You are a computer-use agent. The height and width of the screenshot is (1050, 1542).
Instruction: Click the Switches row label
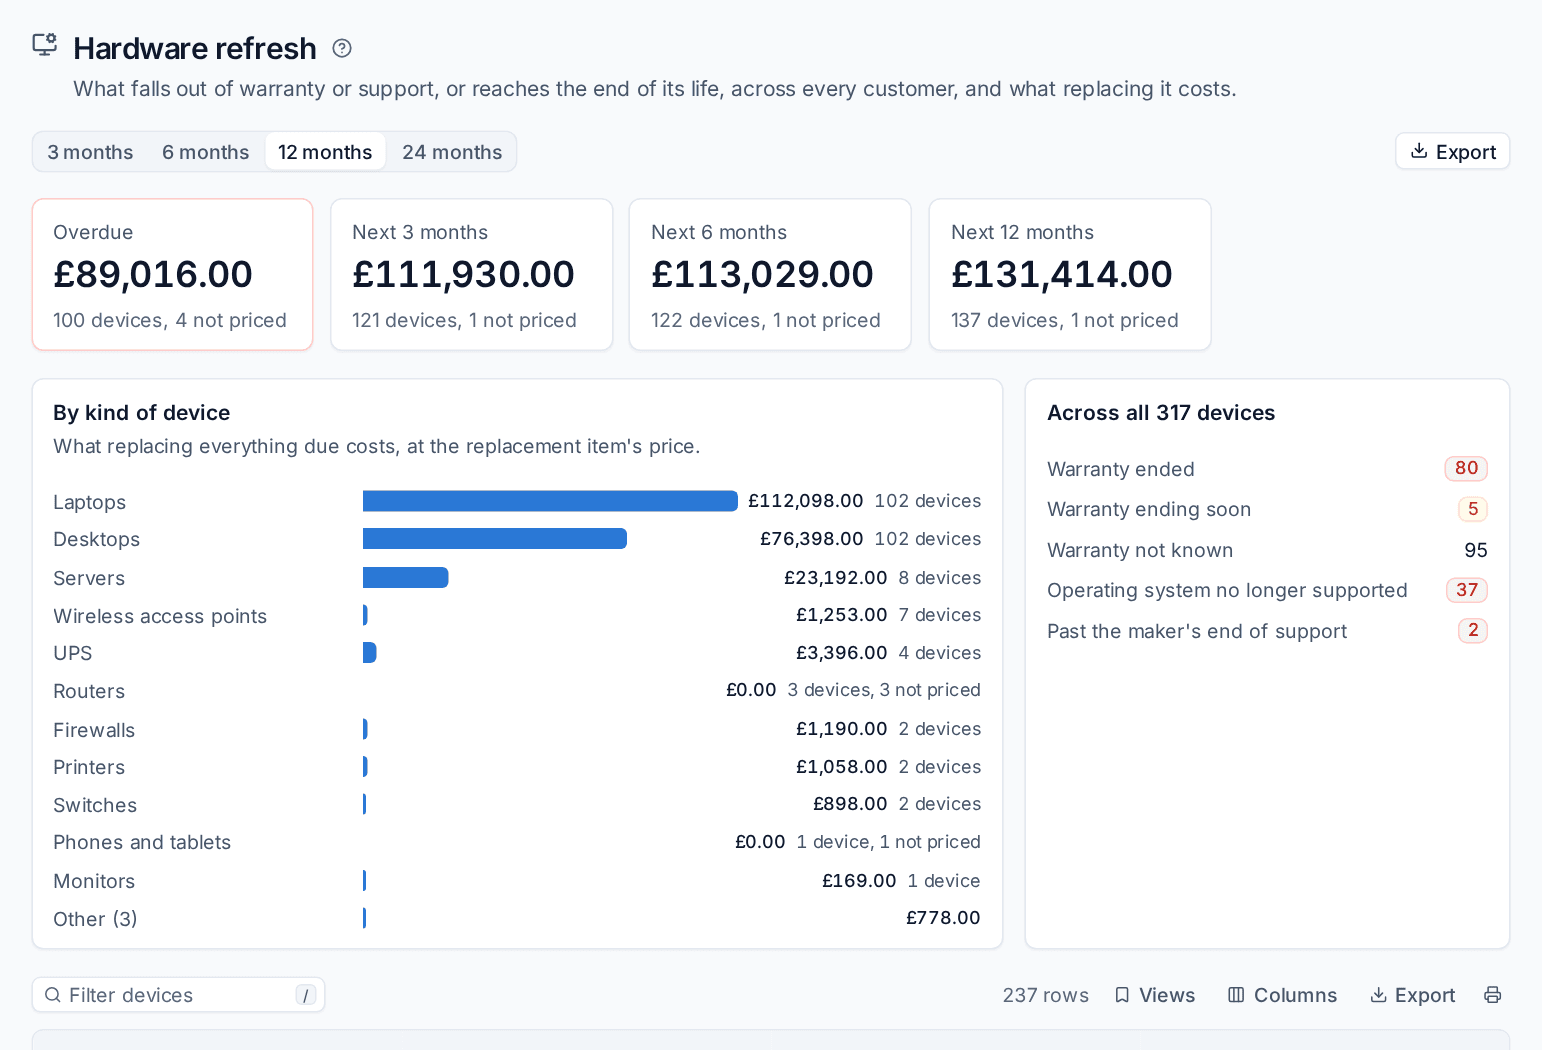coord(95,805)
